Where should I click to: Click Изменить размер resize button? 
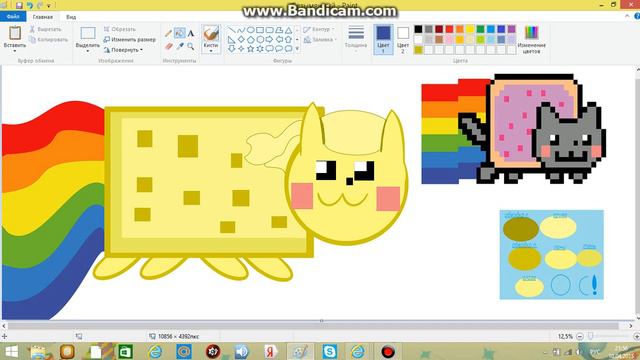(130, 40)
